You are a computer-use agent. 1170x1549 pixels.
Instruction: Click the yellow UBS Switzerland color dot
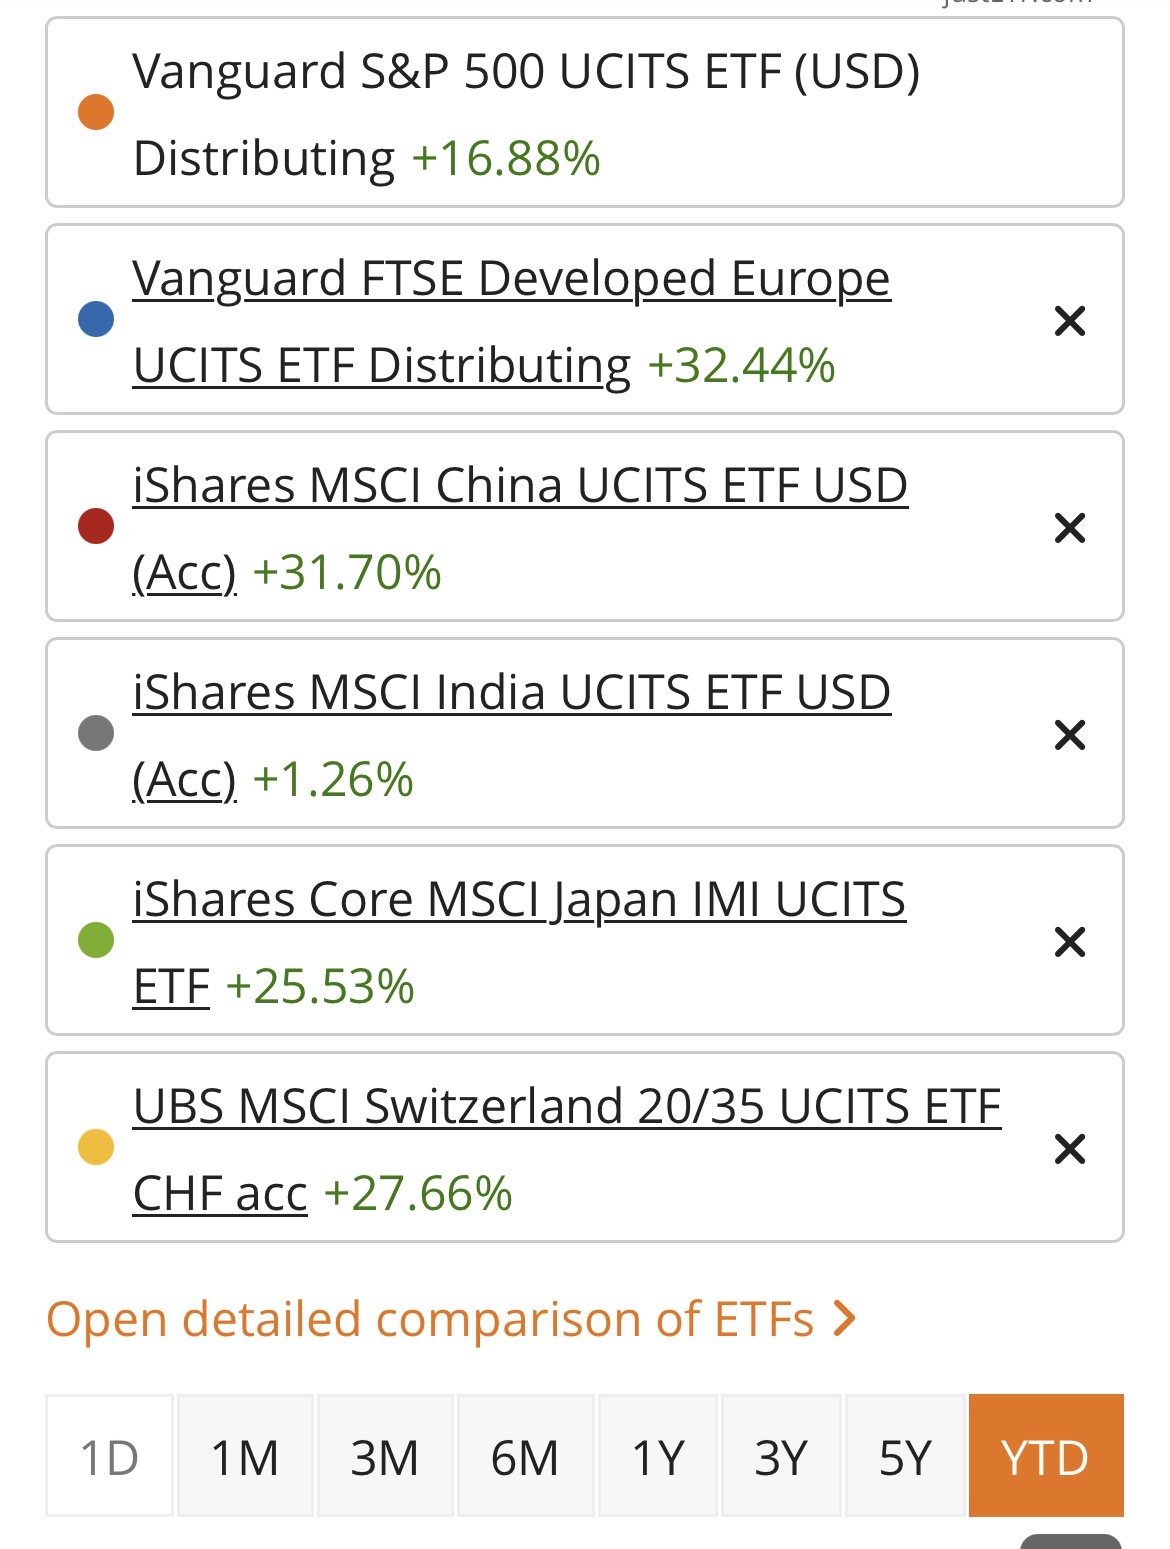(96, 1147)
